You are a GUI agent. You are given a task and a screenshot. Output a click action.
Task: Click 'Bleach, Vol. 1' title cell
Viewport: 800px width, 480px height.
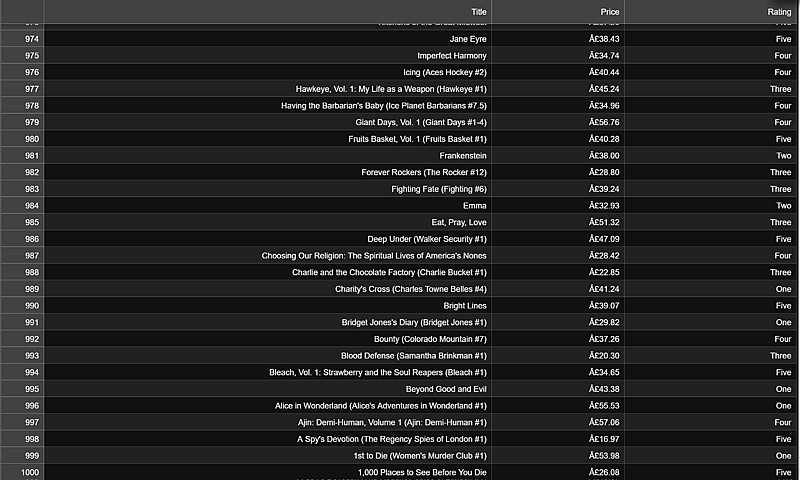point(267,372)
